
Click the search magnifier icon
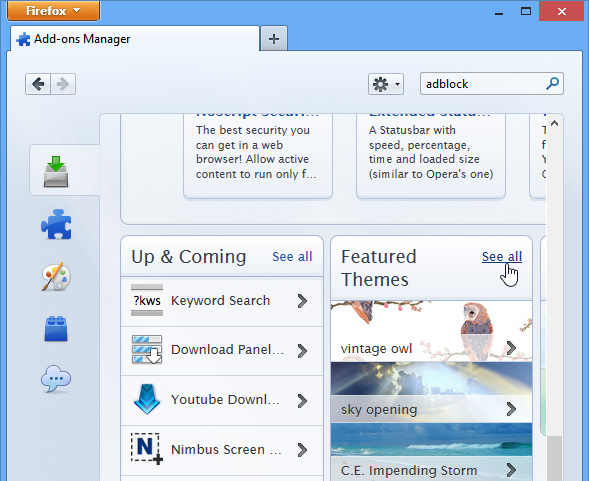point(552,83)
